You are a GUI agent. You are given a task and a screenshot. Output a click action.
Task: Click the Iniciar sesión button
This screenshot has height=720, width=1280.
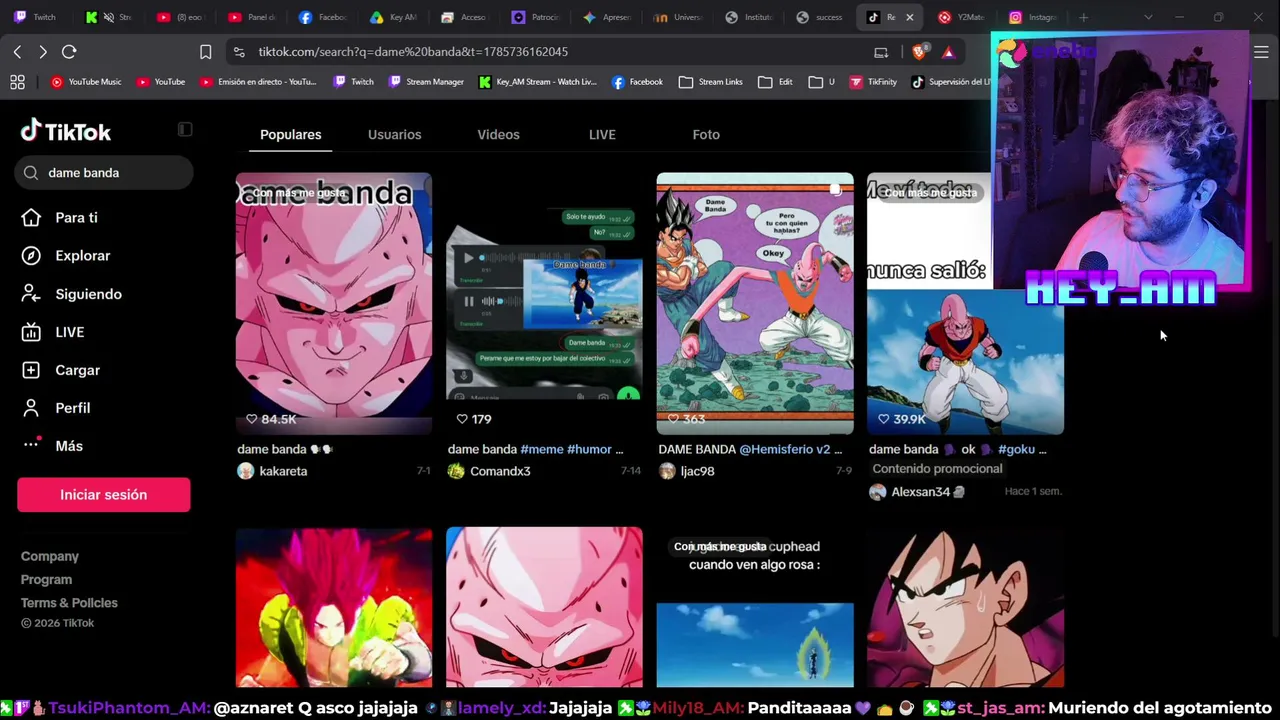(x=104, y=495)
